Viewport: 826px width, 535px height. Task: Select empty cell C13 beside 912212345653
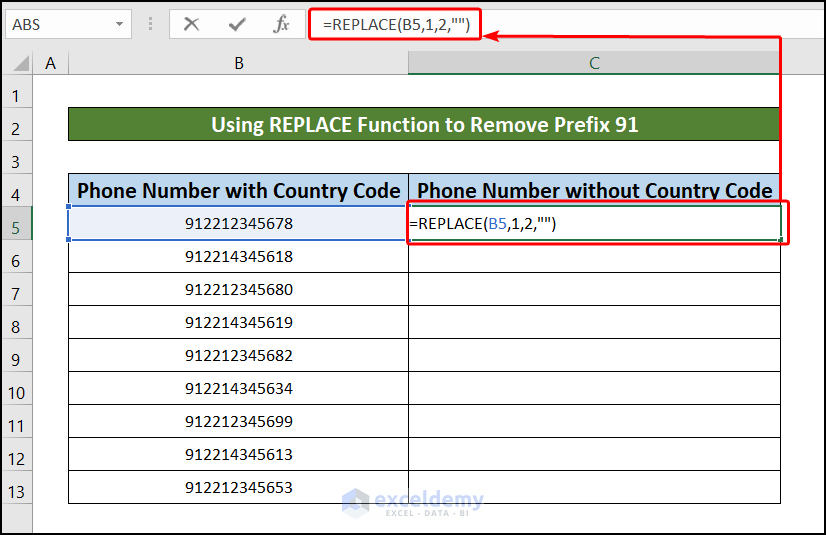tap(594, 487)
